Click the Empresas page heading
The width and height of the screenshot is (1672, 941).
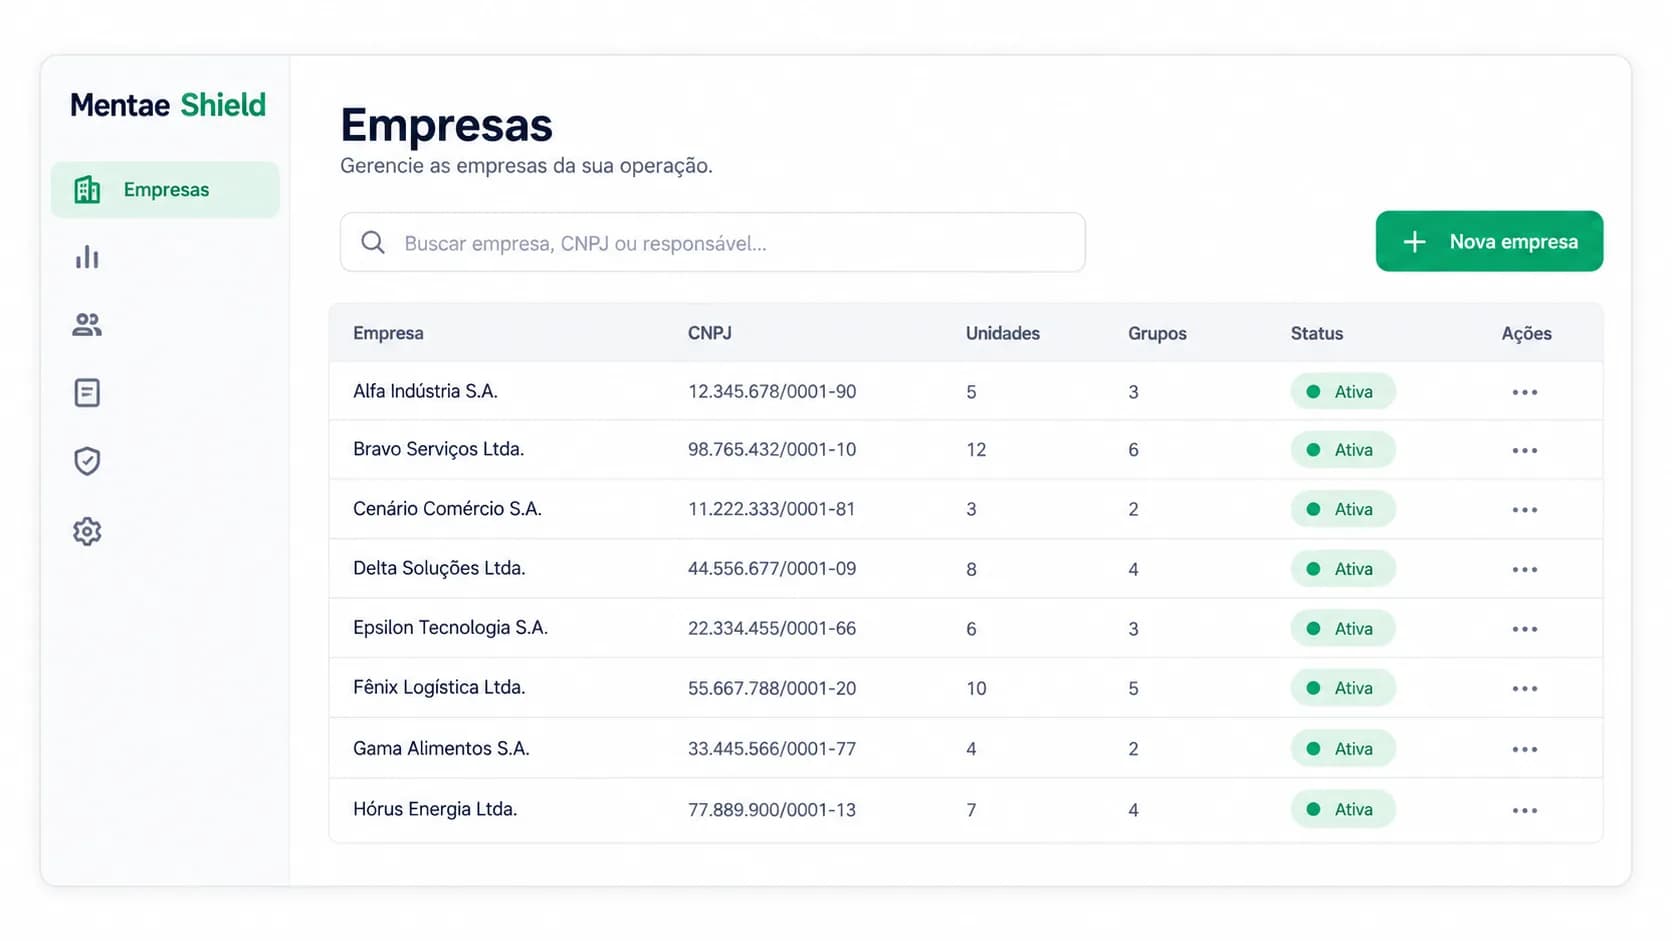[446, 125]
